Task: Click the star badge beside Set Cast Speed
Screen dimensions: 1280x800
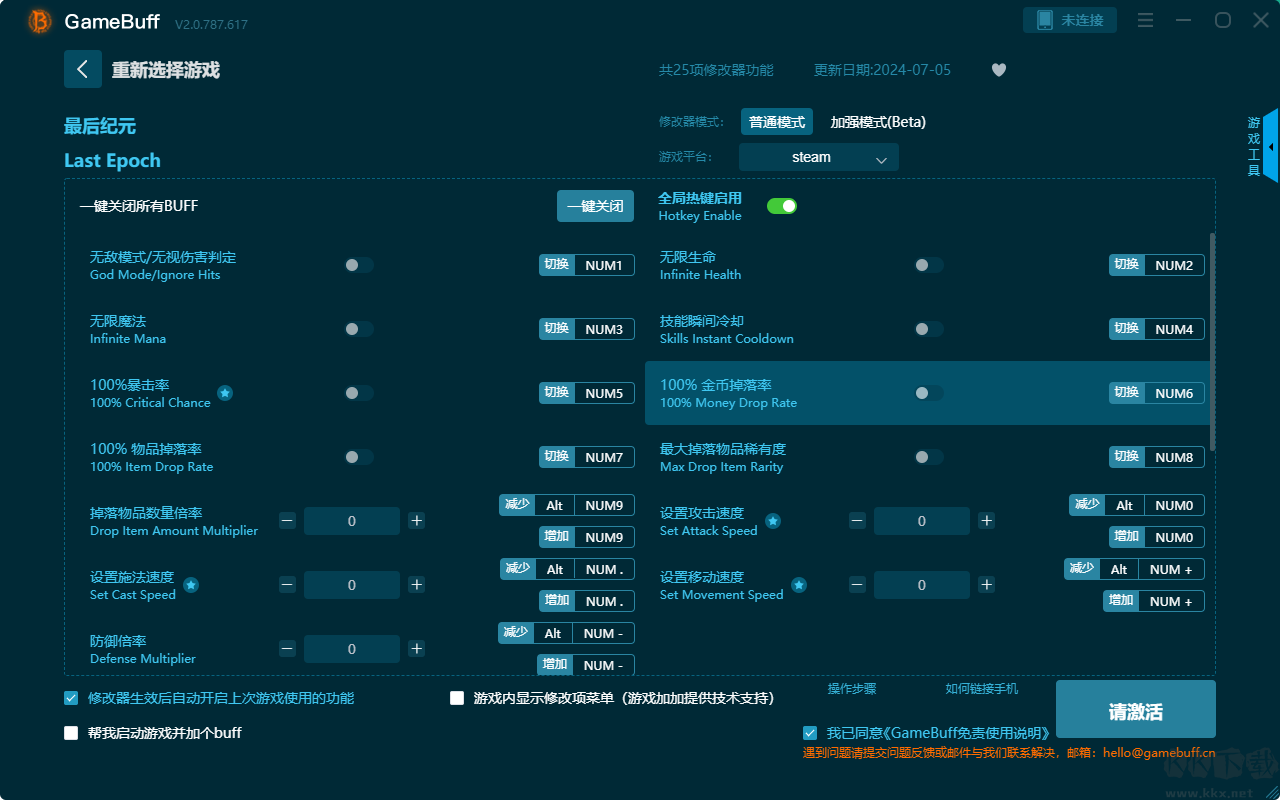Action: (x=191, y=585)
